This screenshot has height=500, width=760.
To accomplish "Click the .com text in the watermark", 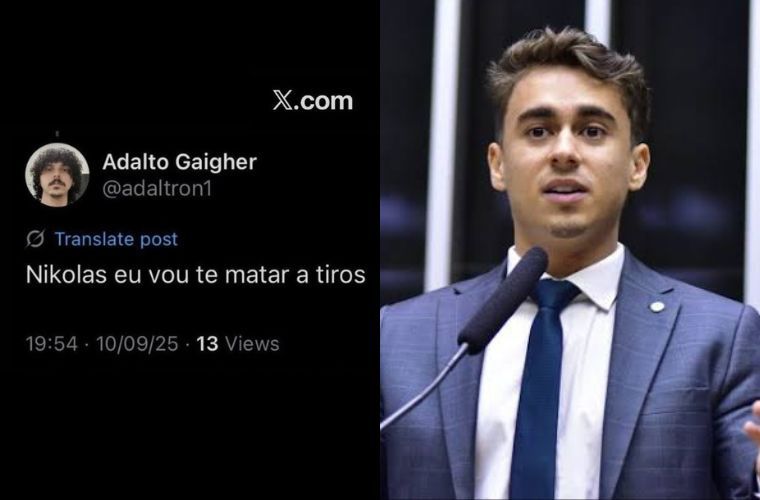I will click(x=323, y=101).
